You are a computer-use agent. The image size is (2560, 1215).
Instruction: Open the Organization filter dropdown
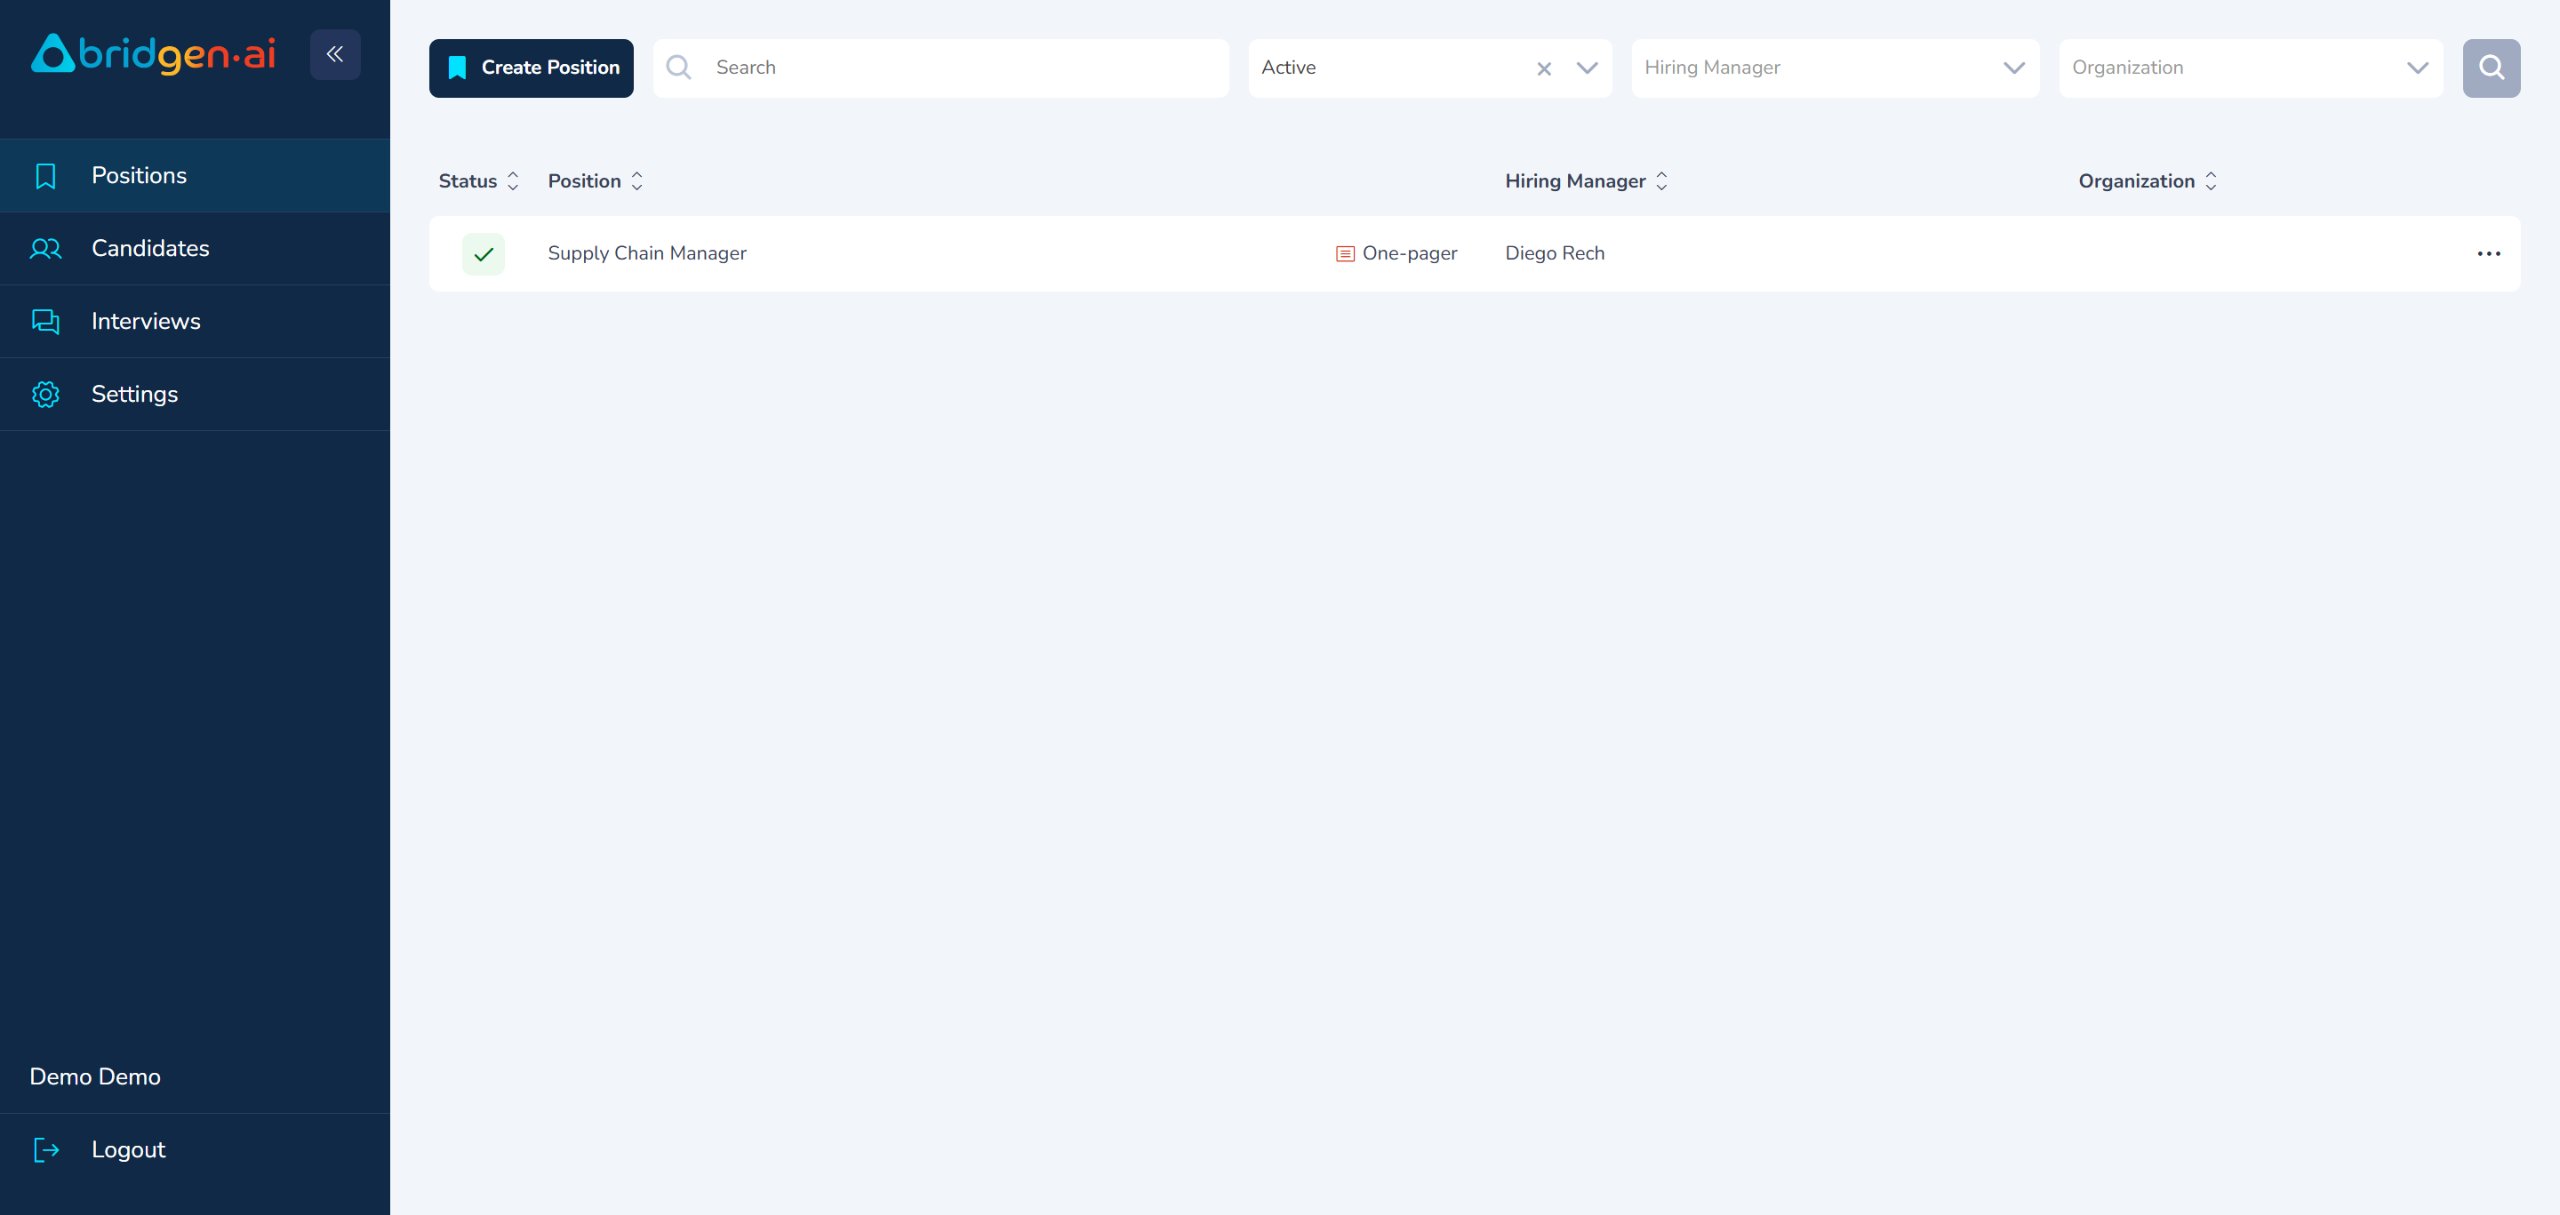[x=2249, y=68]
